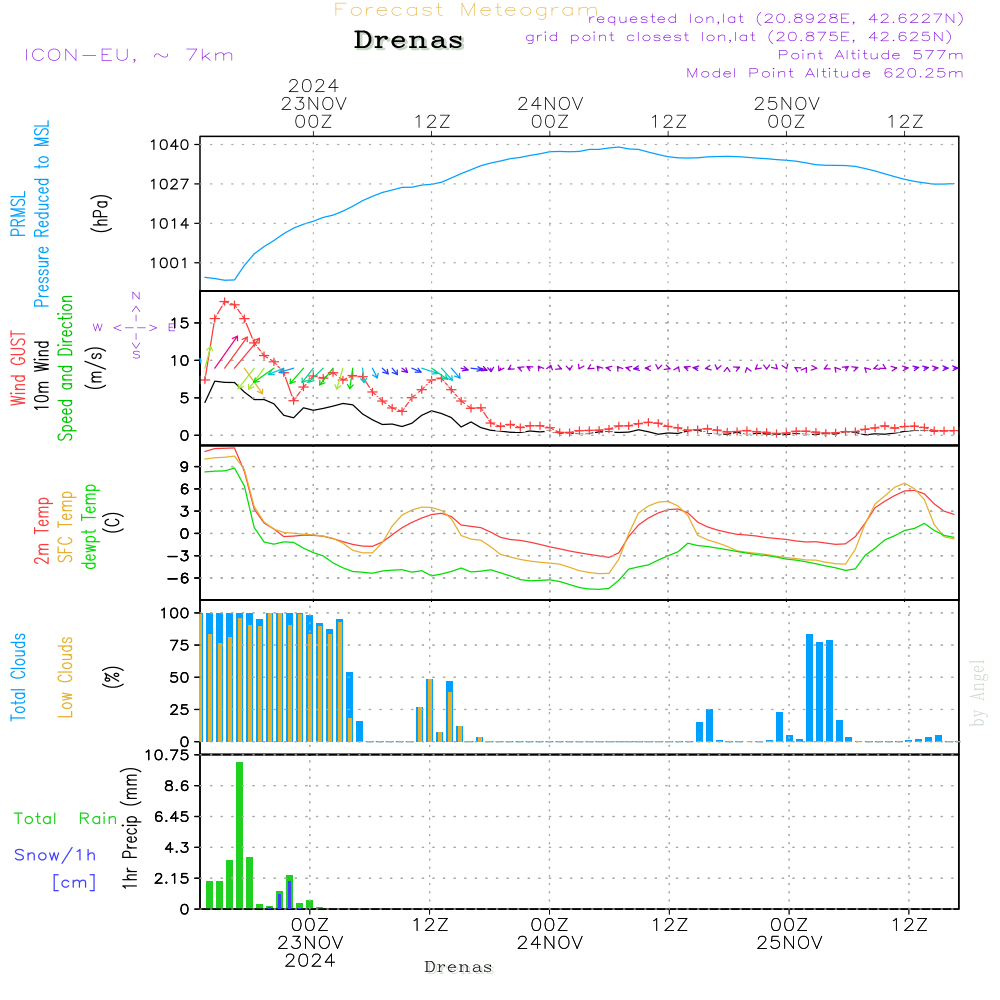Click the orange Low Clouds label
Image resolution: width=1000 pixels, height=1000 pixels.
(x=67, y=677)
